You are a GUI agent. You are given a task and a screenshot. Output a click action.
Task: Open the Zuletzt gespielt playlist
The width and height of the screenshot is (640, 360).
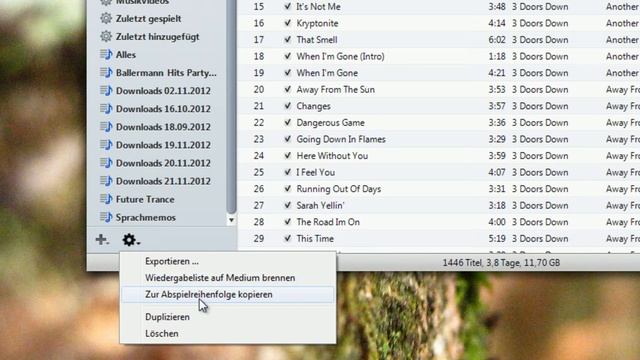tap(149, 18)
